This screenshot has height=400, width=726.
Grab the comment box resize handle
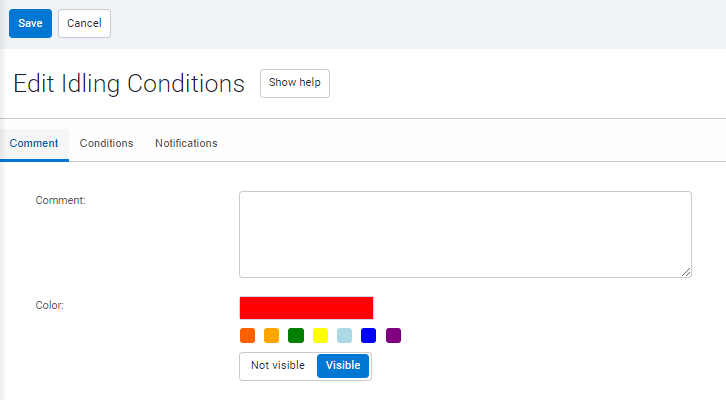(686, 272)
